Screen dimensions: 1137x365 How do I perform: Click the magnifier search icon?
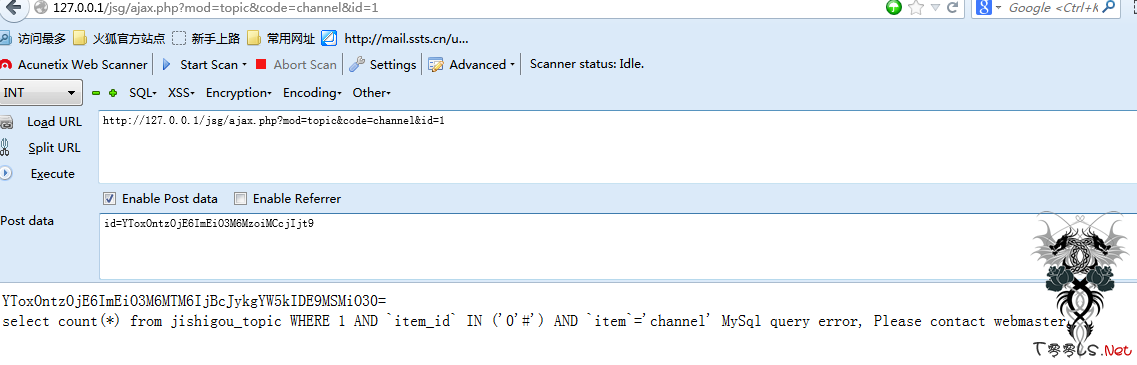[1109, 7]
